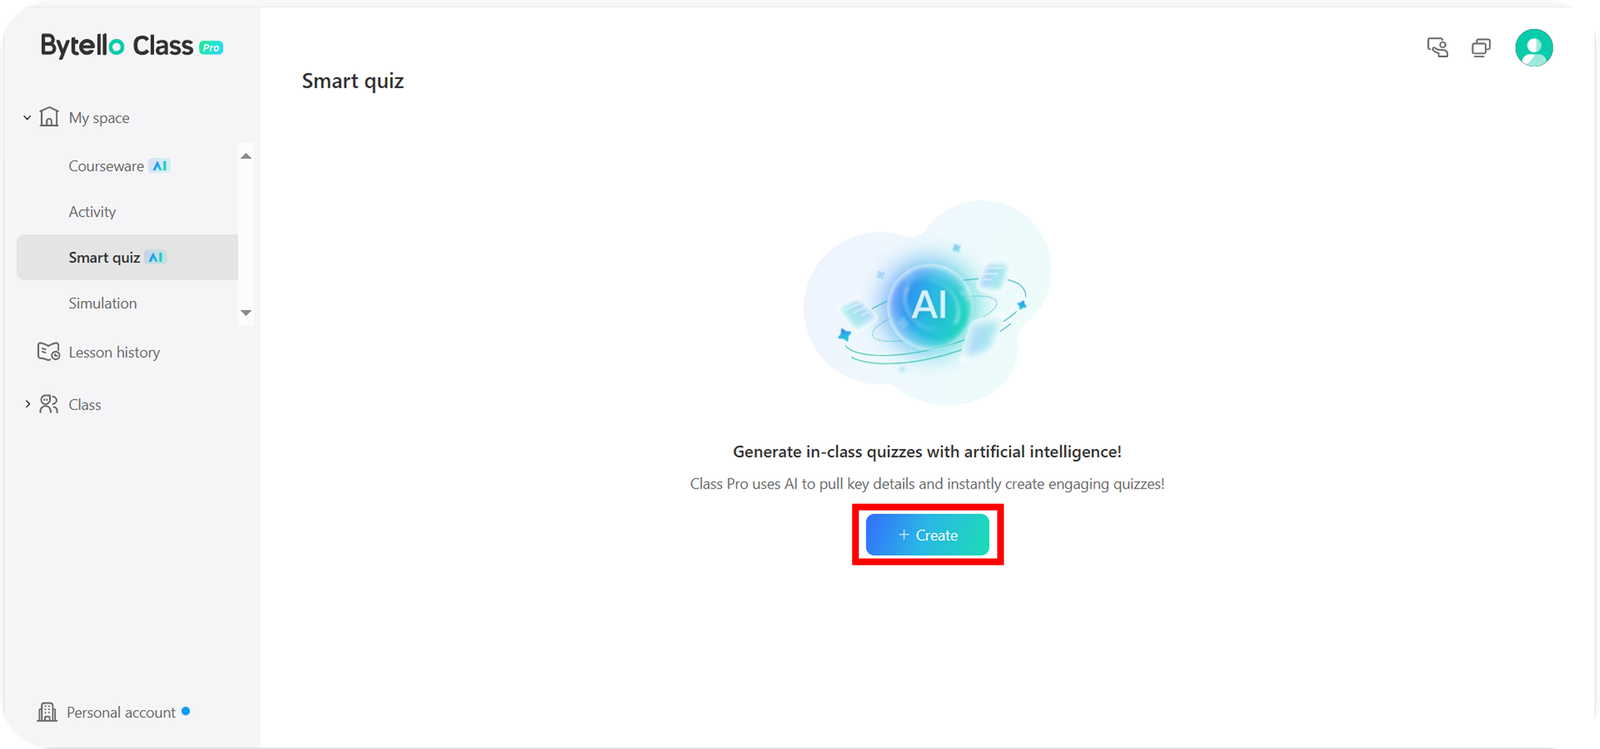The width and height of the screenshot is (1600, 749).
Task: Expand the Class section chevron
Action: pyautogui.click(x=27, y=404)
